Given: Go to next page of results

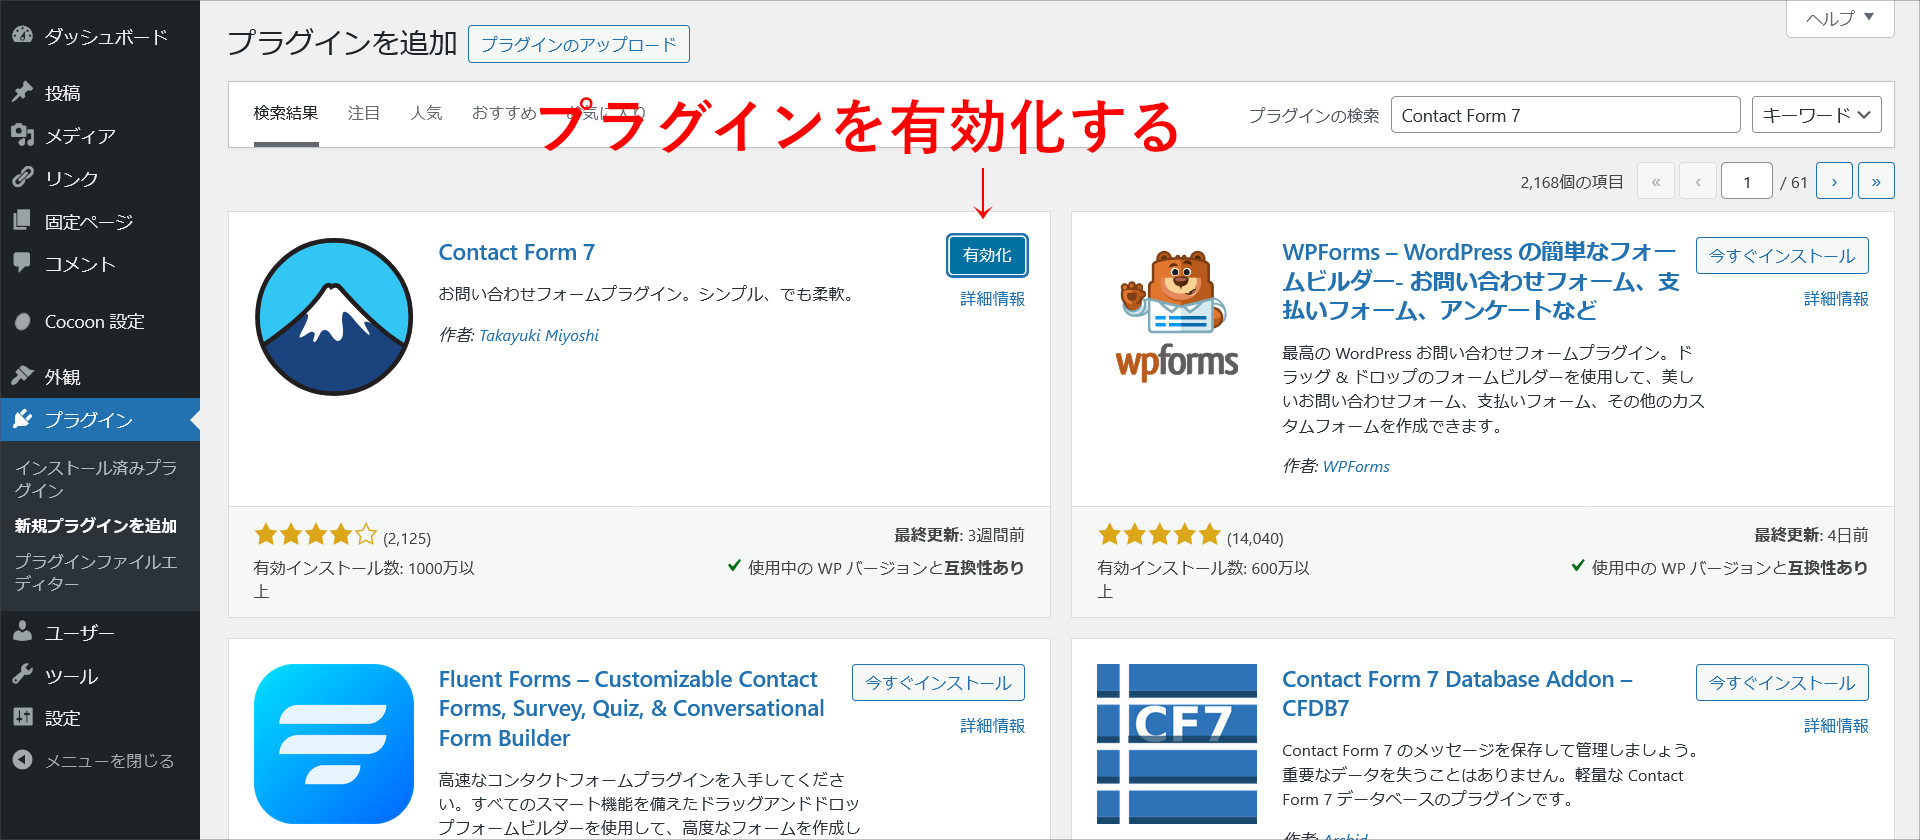Looking at the screenshot, I should click(1834, 181).
